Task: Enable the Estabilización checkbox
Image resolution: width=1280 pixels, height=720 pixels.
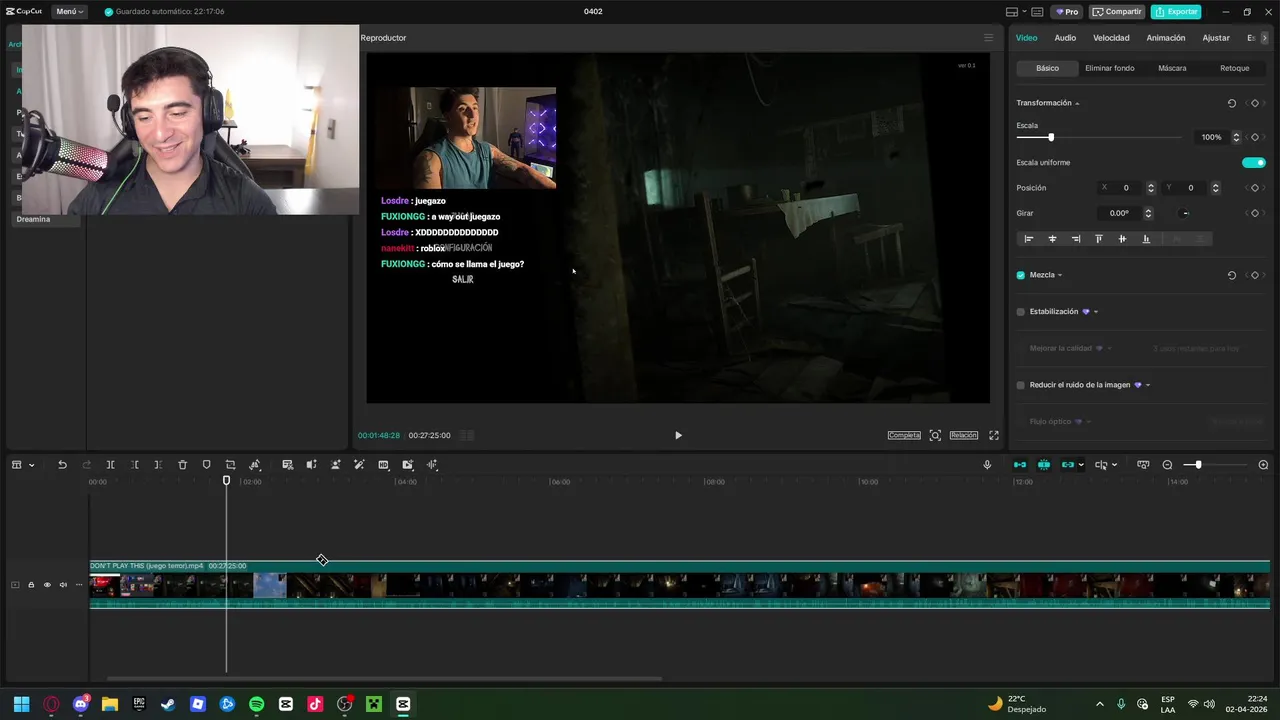Action: coord(1021,312)
